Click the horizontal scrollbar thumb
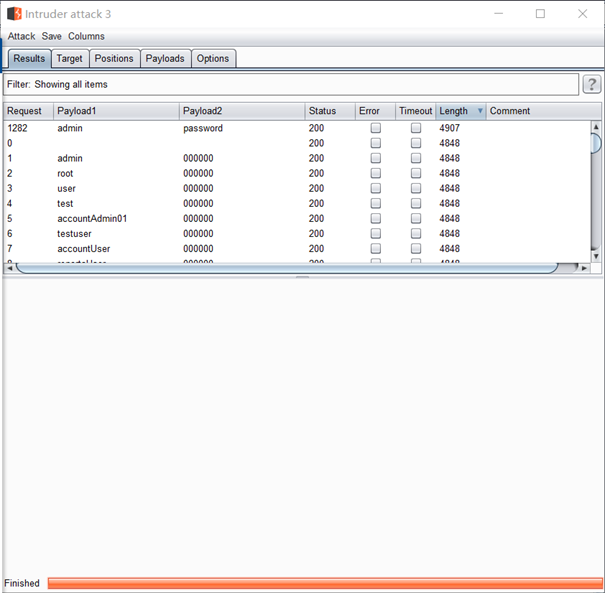 coord(287,268)
